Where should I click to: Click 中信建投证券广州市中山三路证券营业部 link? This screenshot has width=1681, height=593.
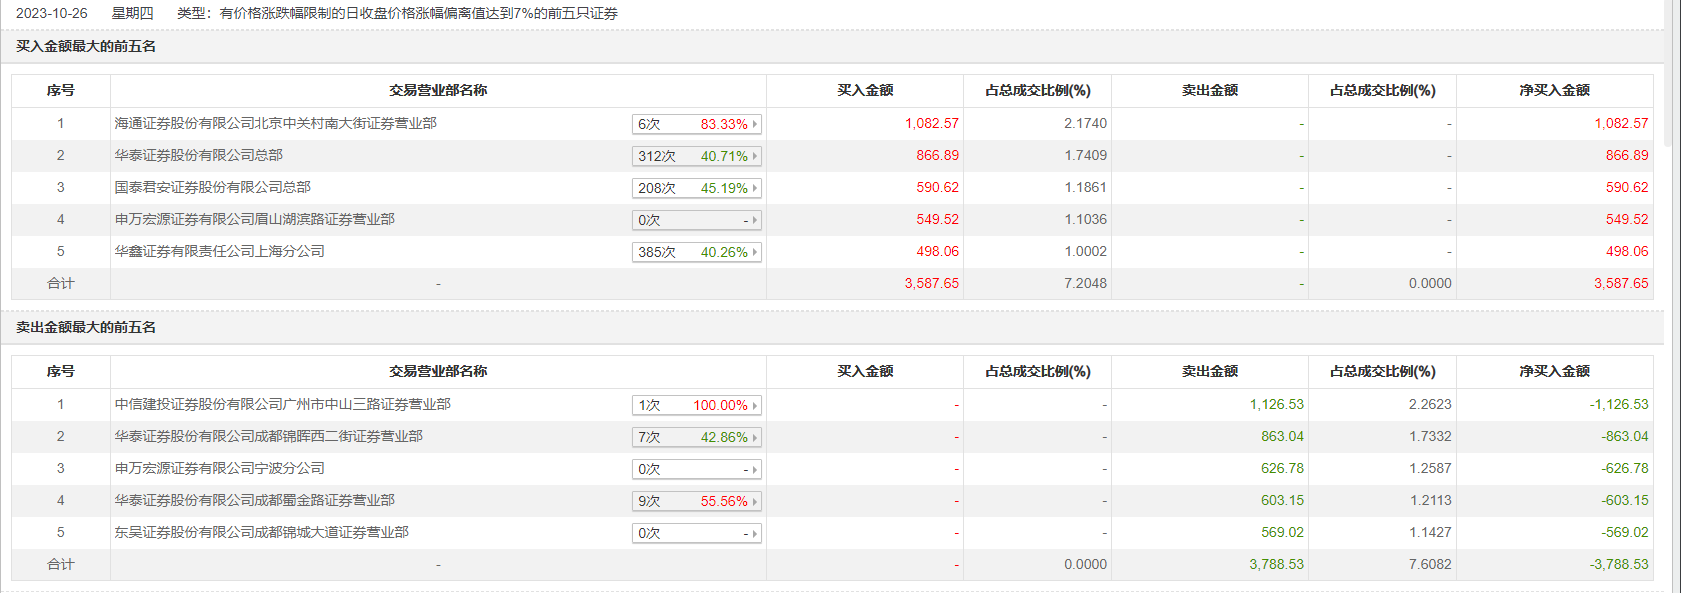(x=282, y=405)
